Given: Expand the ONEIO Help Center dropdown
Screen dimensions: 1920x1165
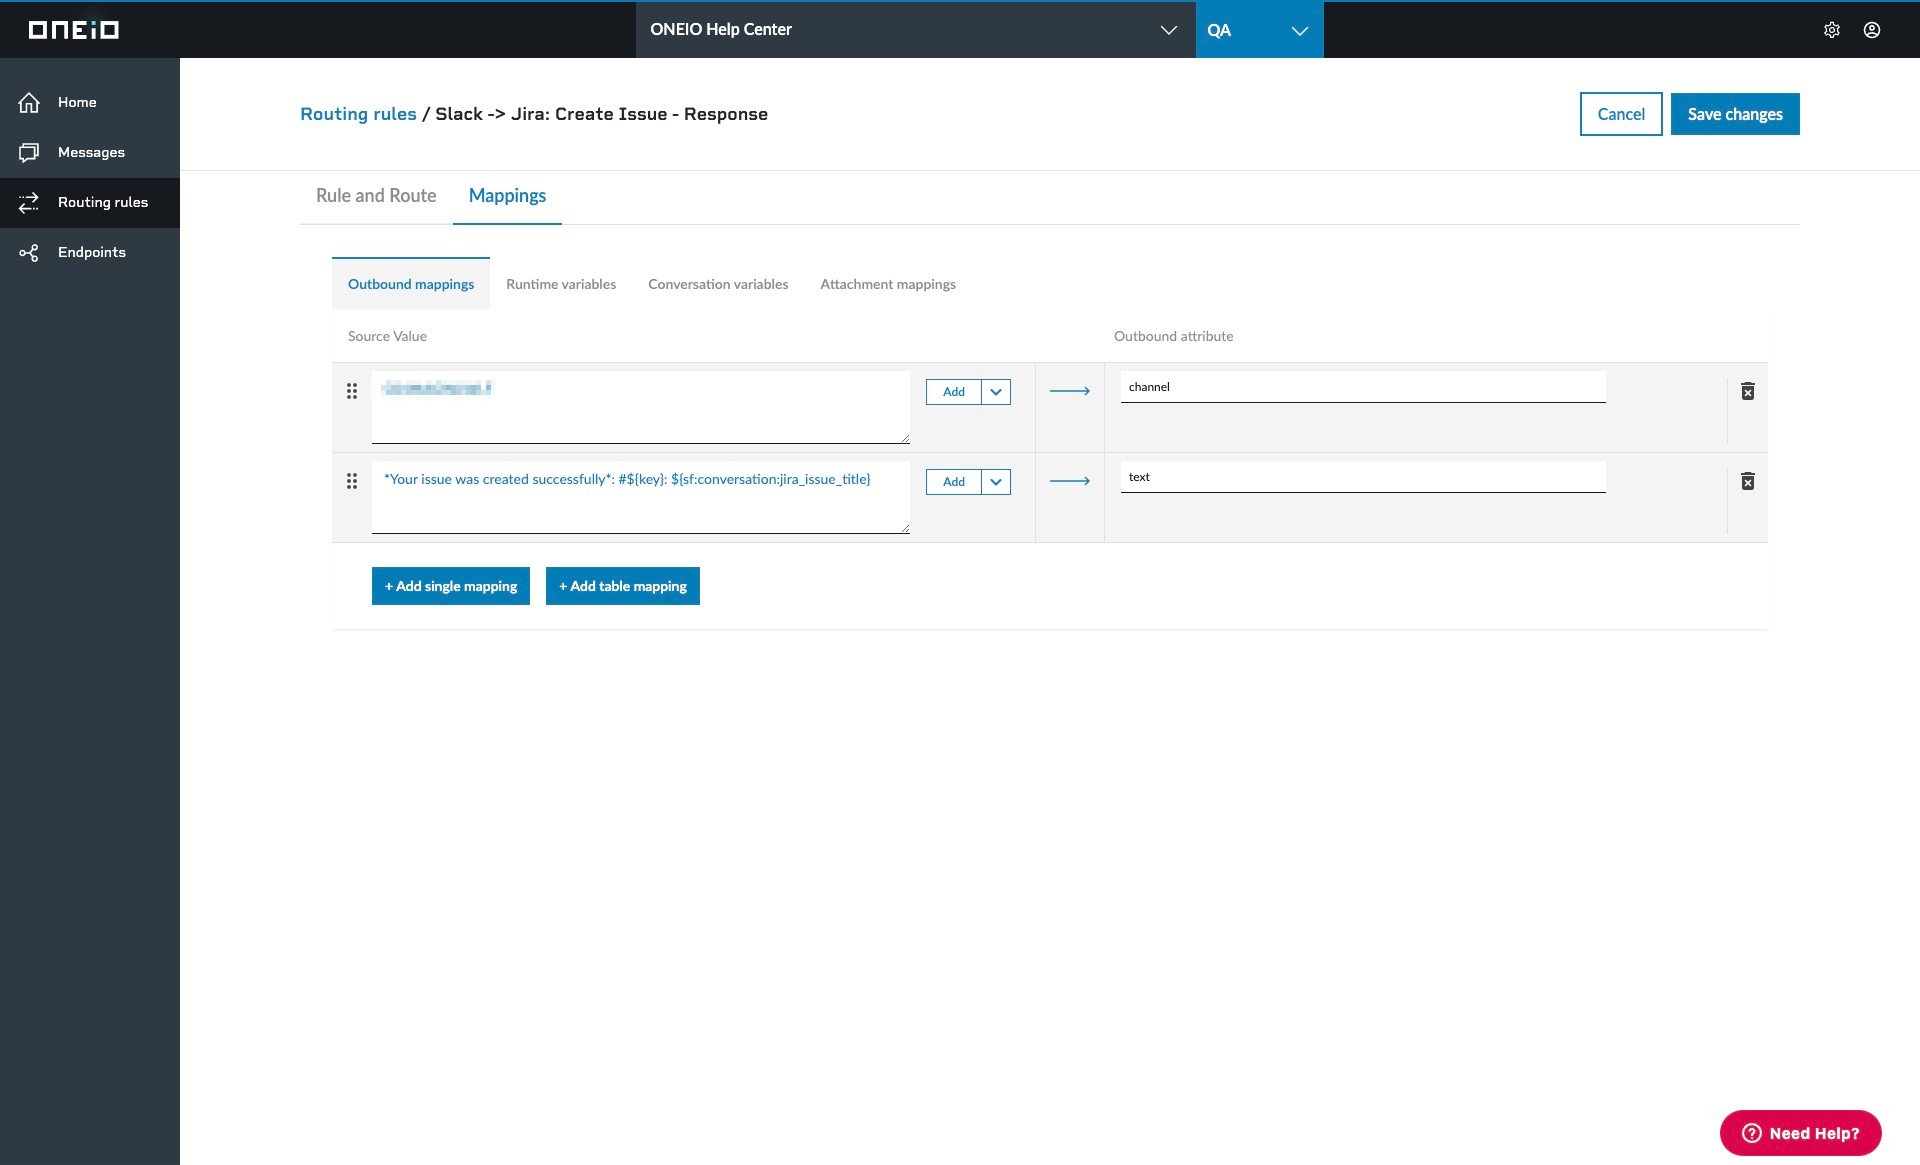Looking at the screenshot, I should click(1168, 30).
